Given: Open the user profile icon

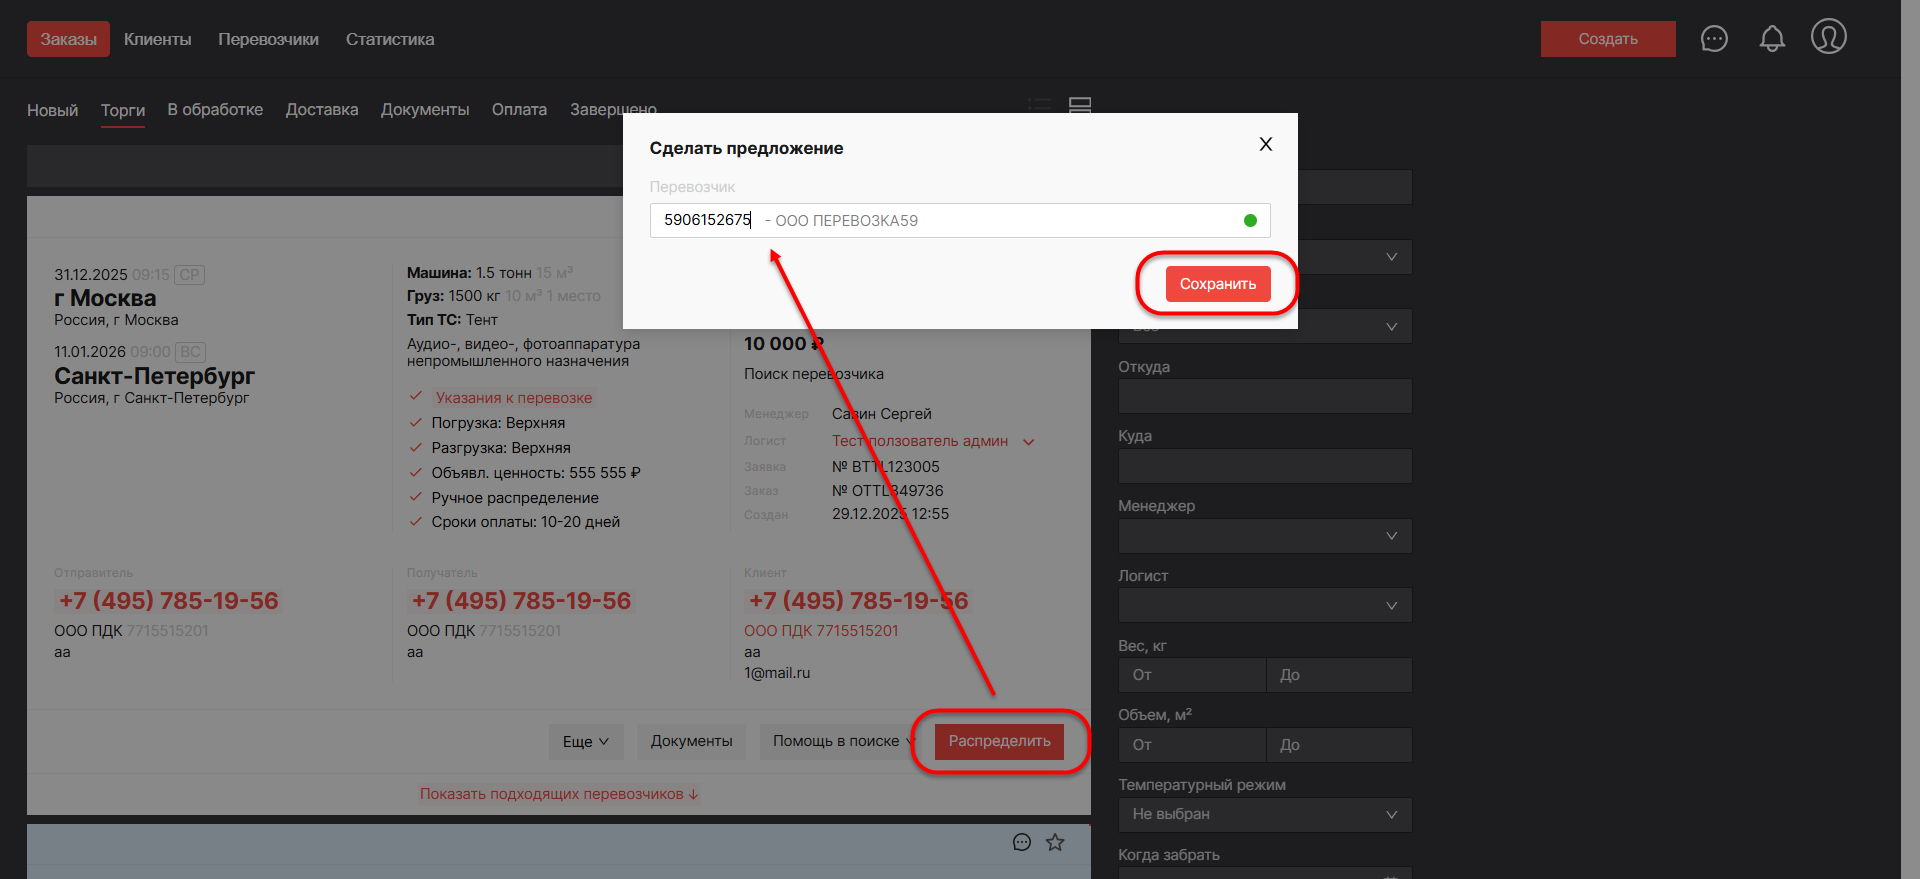Looking at the screenshot, I should pyautogui.click(x=1828, y=37).
